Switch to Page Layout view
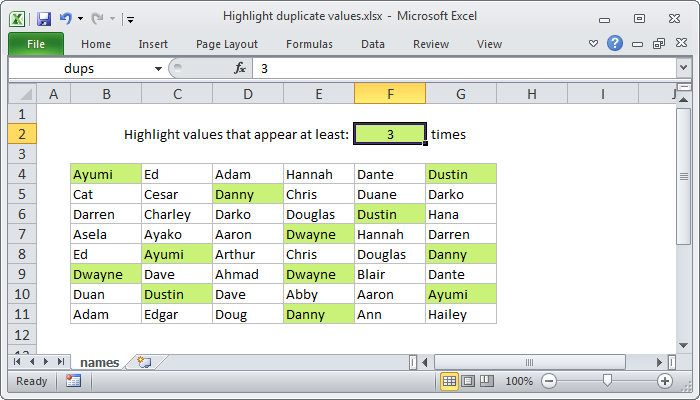Screen dimensions: 700x400 point(468,381)
